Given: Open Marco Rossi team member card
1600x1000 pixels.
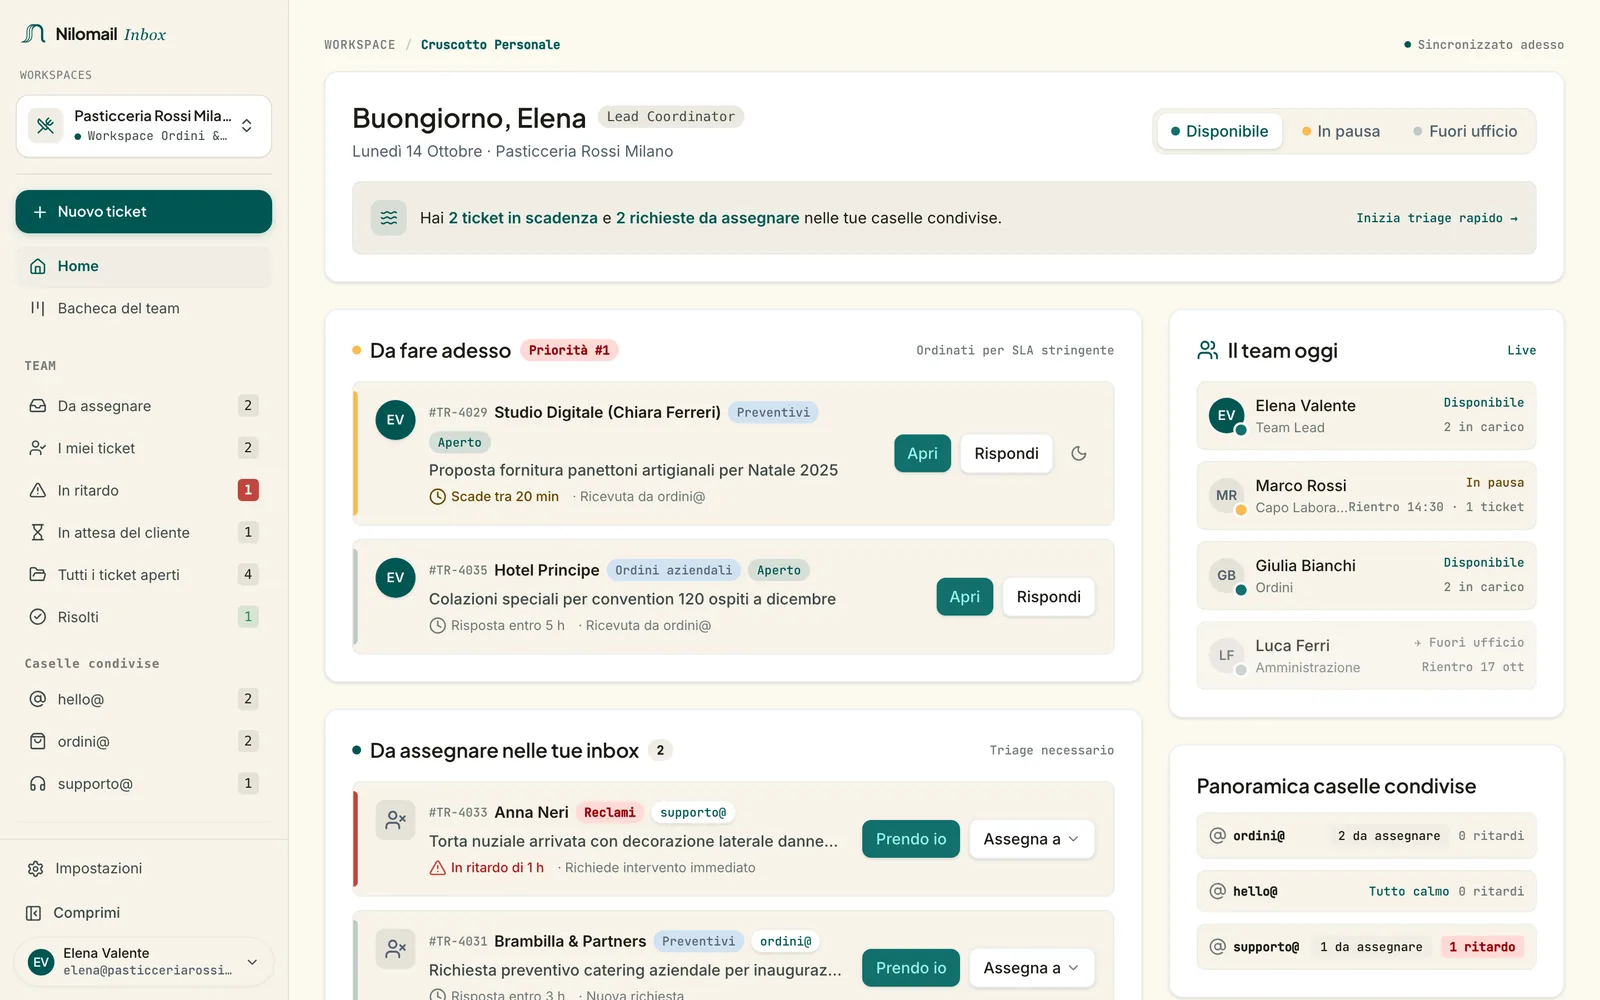Looking at the screenshot, I should click(1366, 496).
